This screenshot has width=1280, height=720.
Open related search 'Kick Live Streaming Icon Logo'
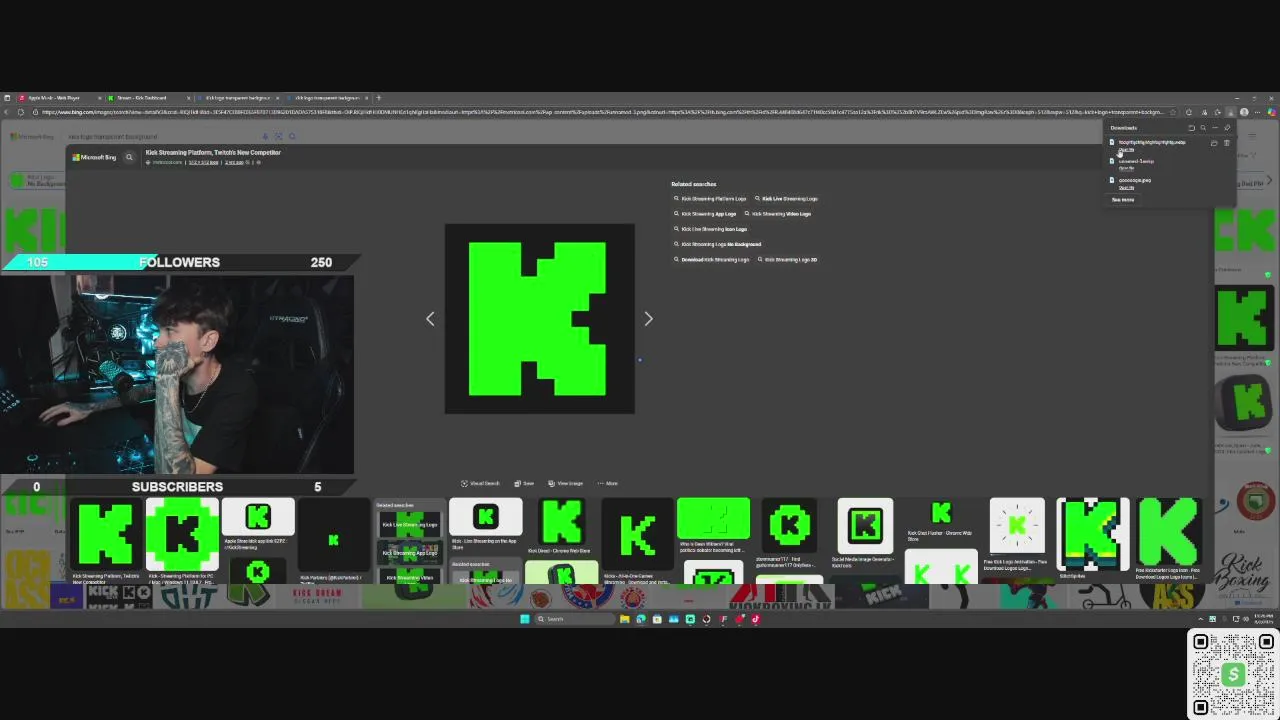pyautogui.click(x=711, y=229)
